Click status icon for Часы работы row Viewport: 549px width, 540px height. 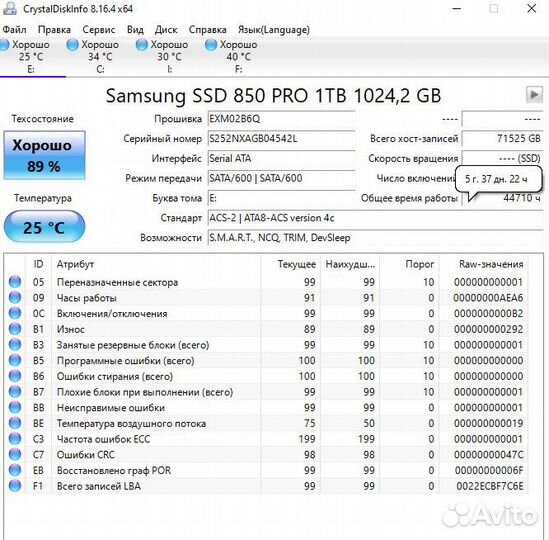(15, 298)
